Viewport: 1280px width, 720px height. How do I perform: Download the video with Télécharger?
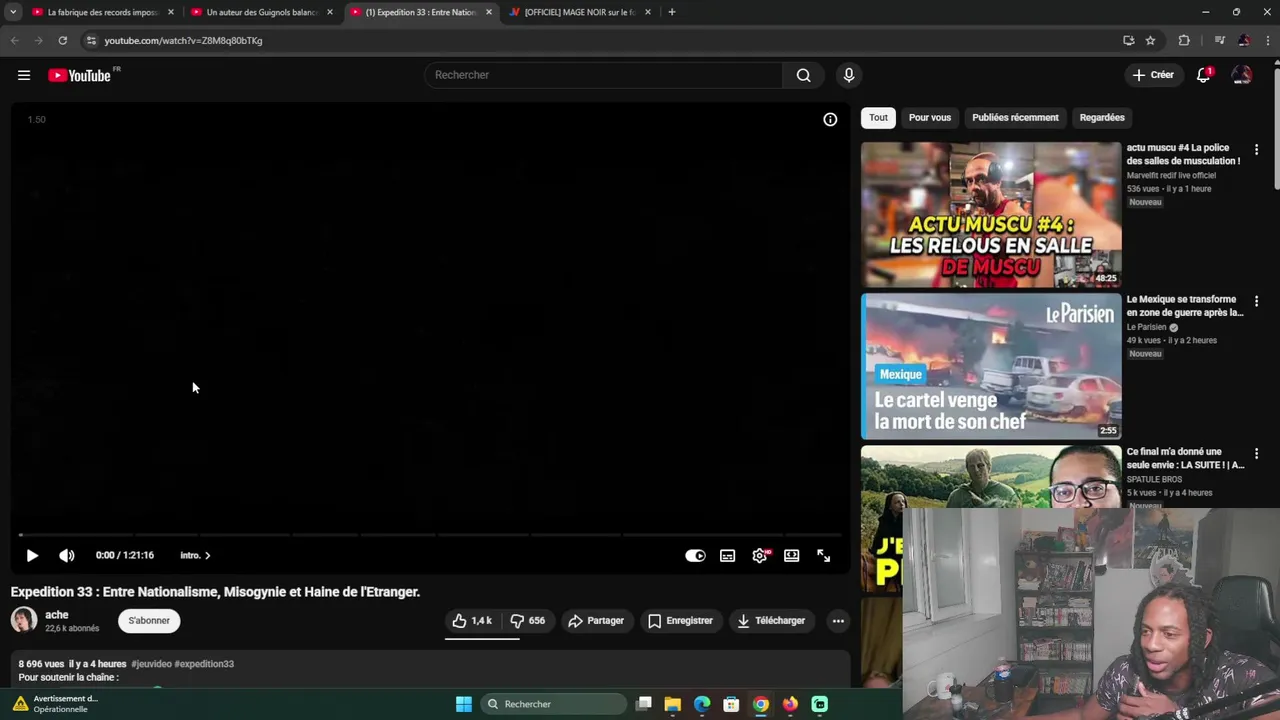click(771, 621)
